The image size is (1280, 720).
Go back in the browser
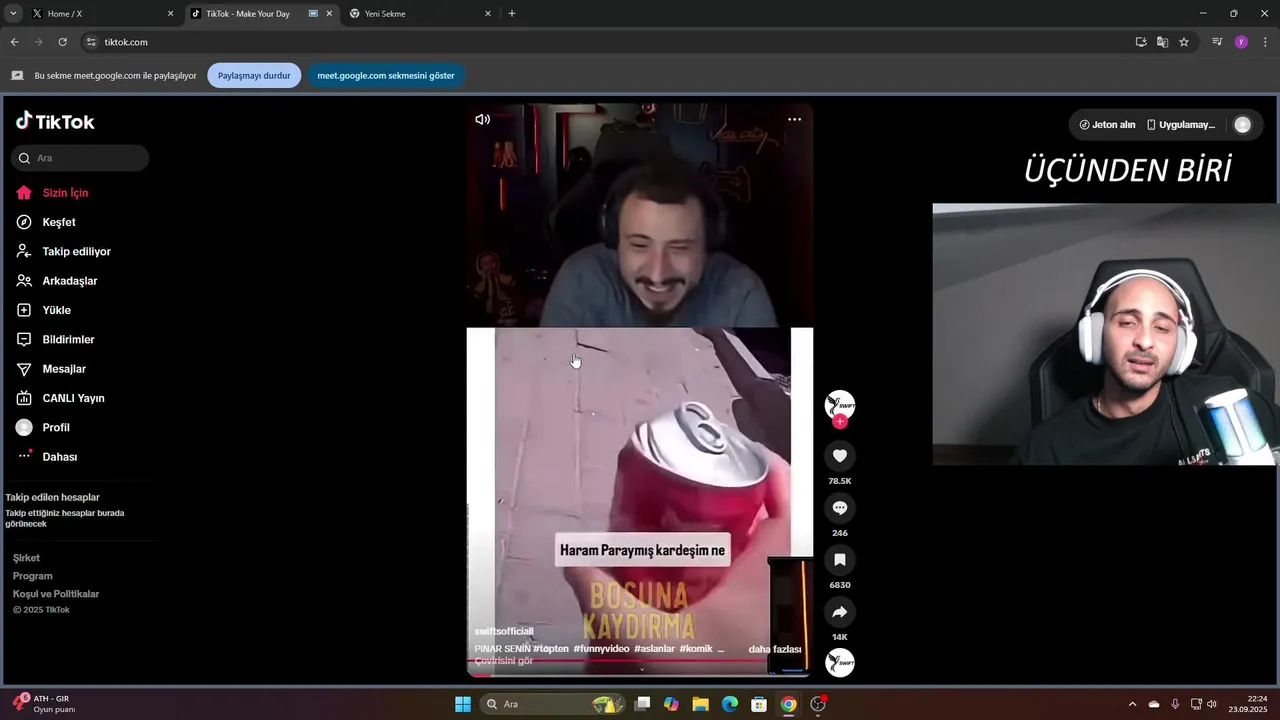click(x=14, y=42)
